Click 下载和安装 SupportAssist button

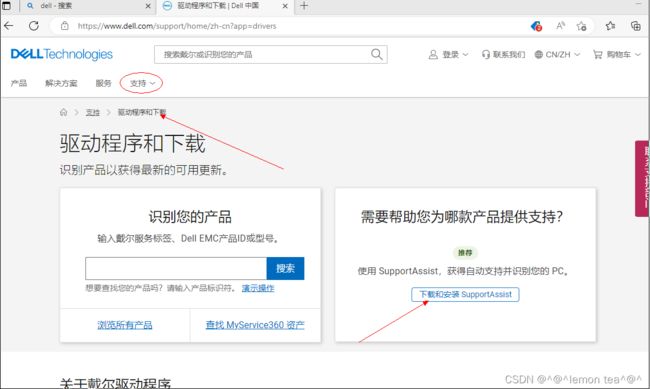coord(465,294)
